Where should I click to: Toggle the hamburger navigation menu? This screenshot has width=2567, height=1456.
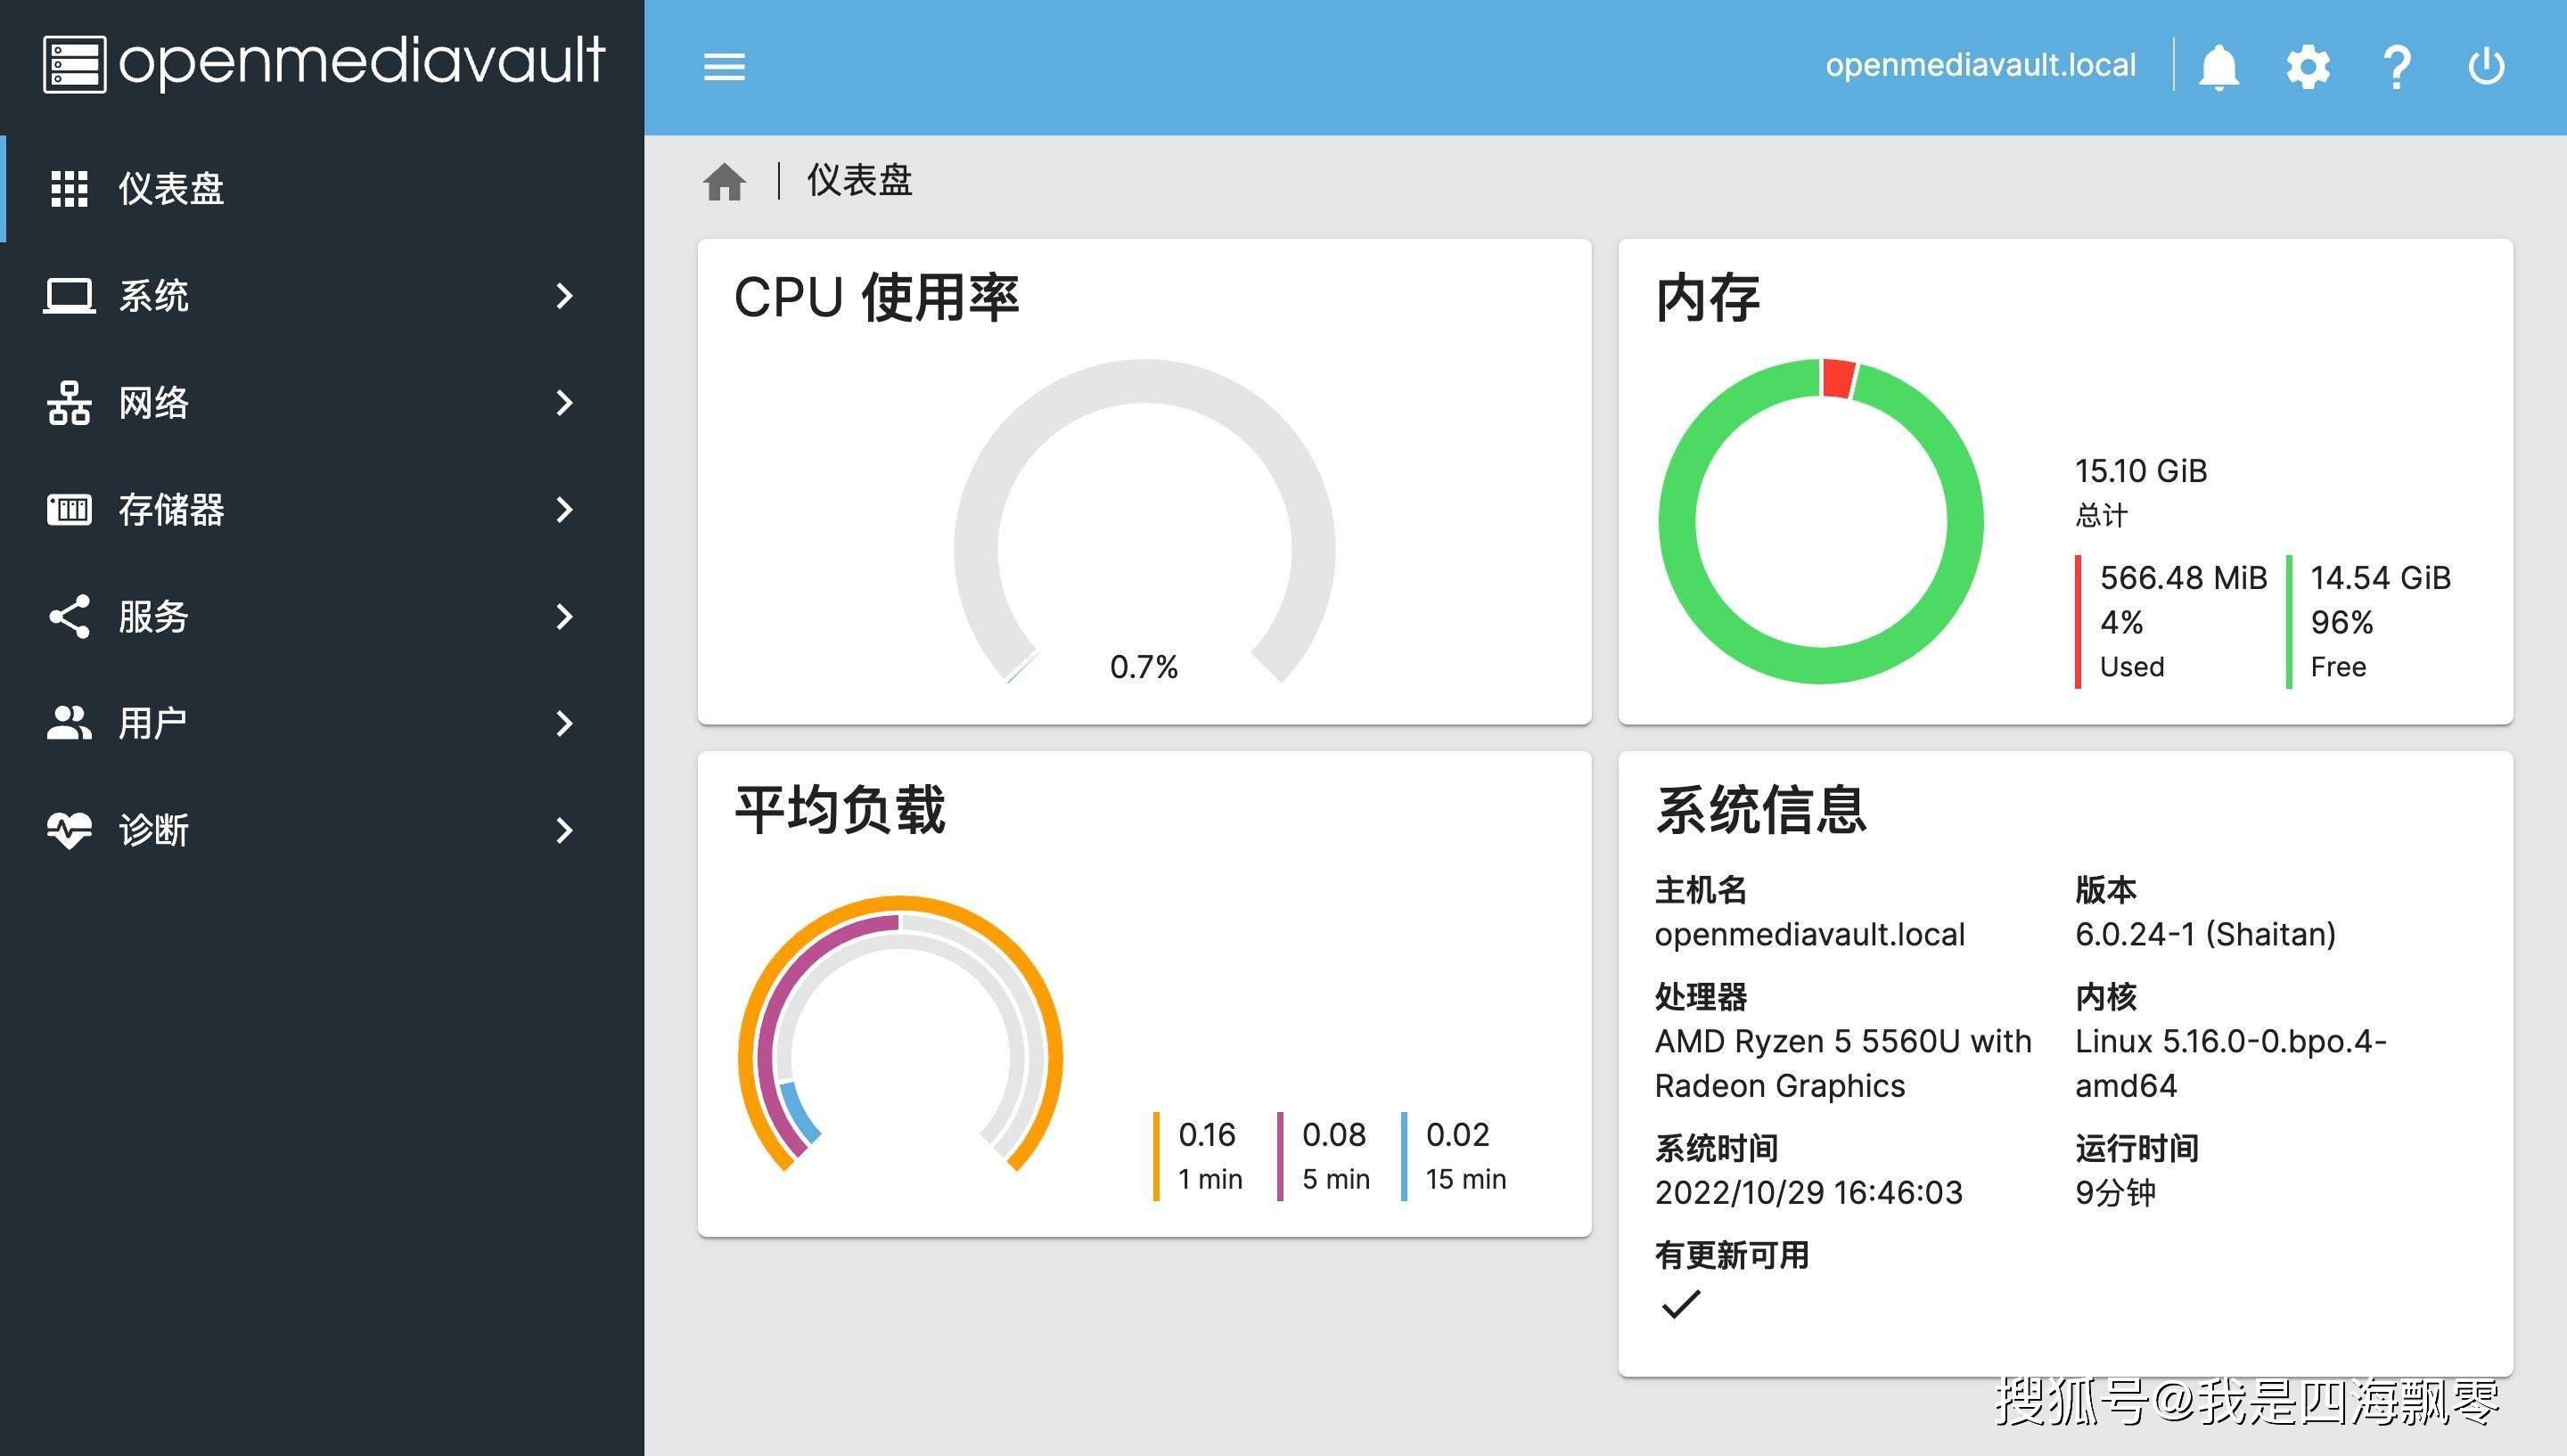tap(724, 67)
